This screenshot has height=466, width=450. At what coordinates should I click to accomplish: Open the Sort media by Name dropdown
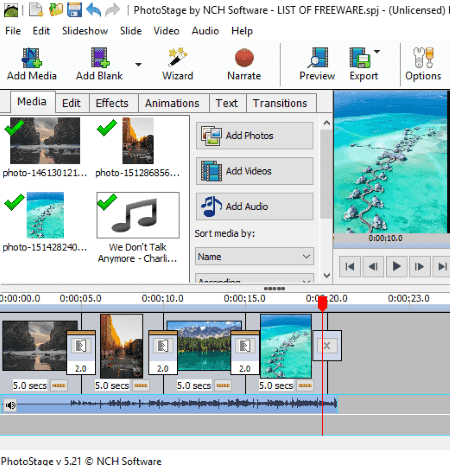(254, 256)
